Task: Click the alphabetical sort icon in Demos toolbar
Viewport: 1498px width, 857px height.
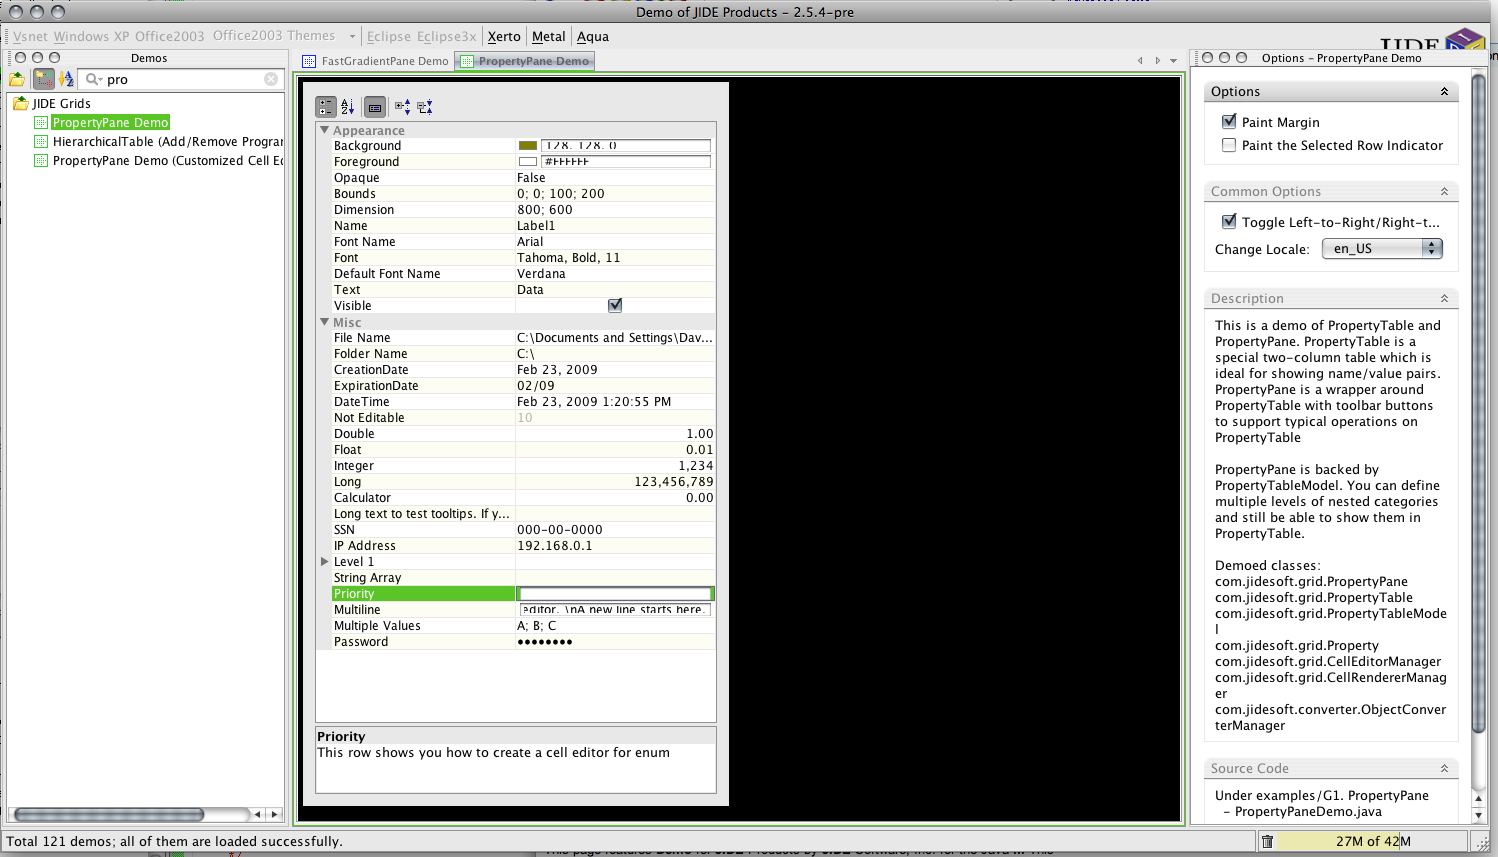Action: [66, 79]
